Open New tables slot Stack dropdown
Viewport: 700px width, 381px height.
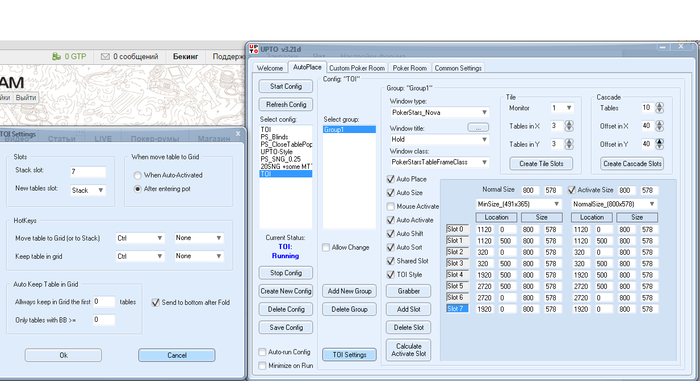click(x=88, y=190)
